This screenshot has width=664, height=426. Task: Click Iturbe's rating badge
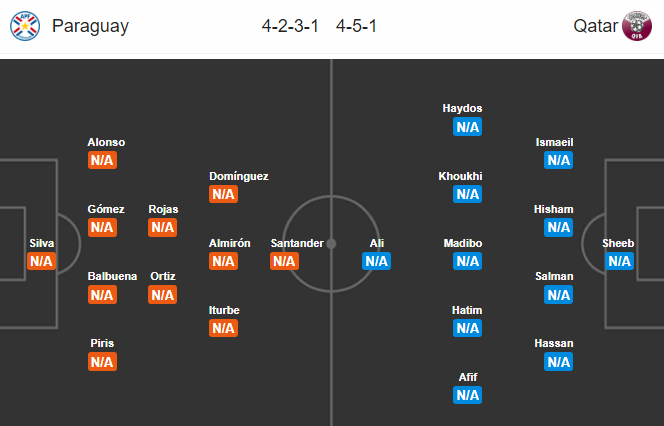(224, 328)
